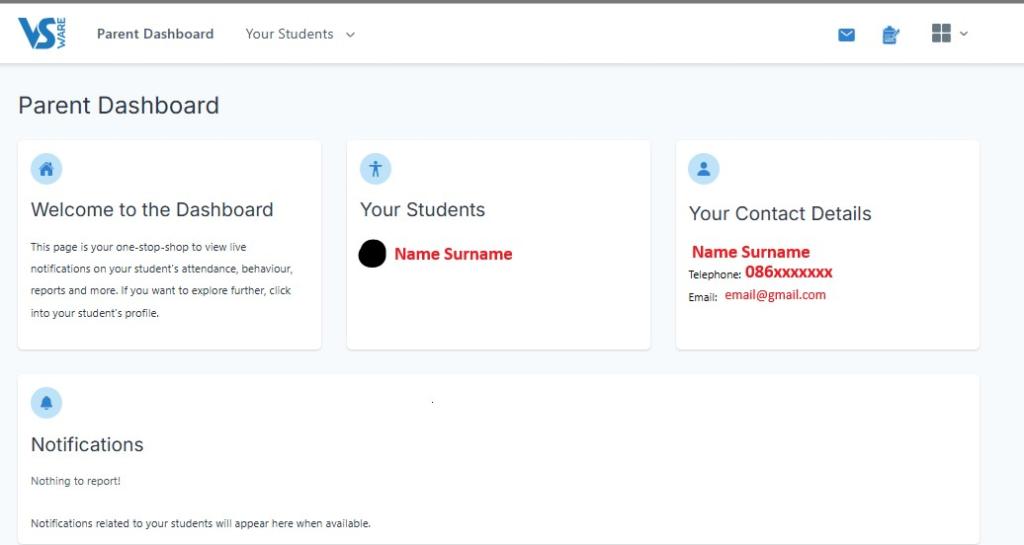Expand the chevron beside the apps grid
Screen dimensions: 1024x545
(964, 33)
